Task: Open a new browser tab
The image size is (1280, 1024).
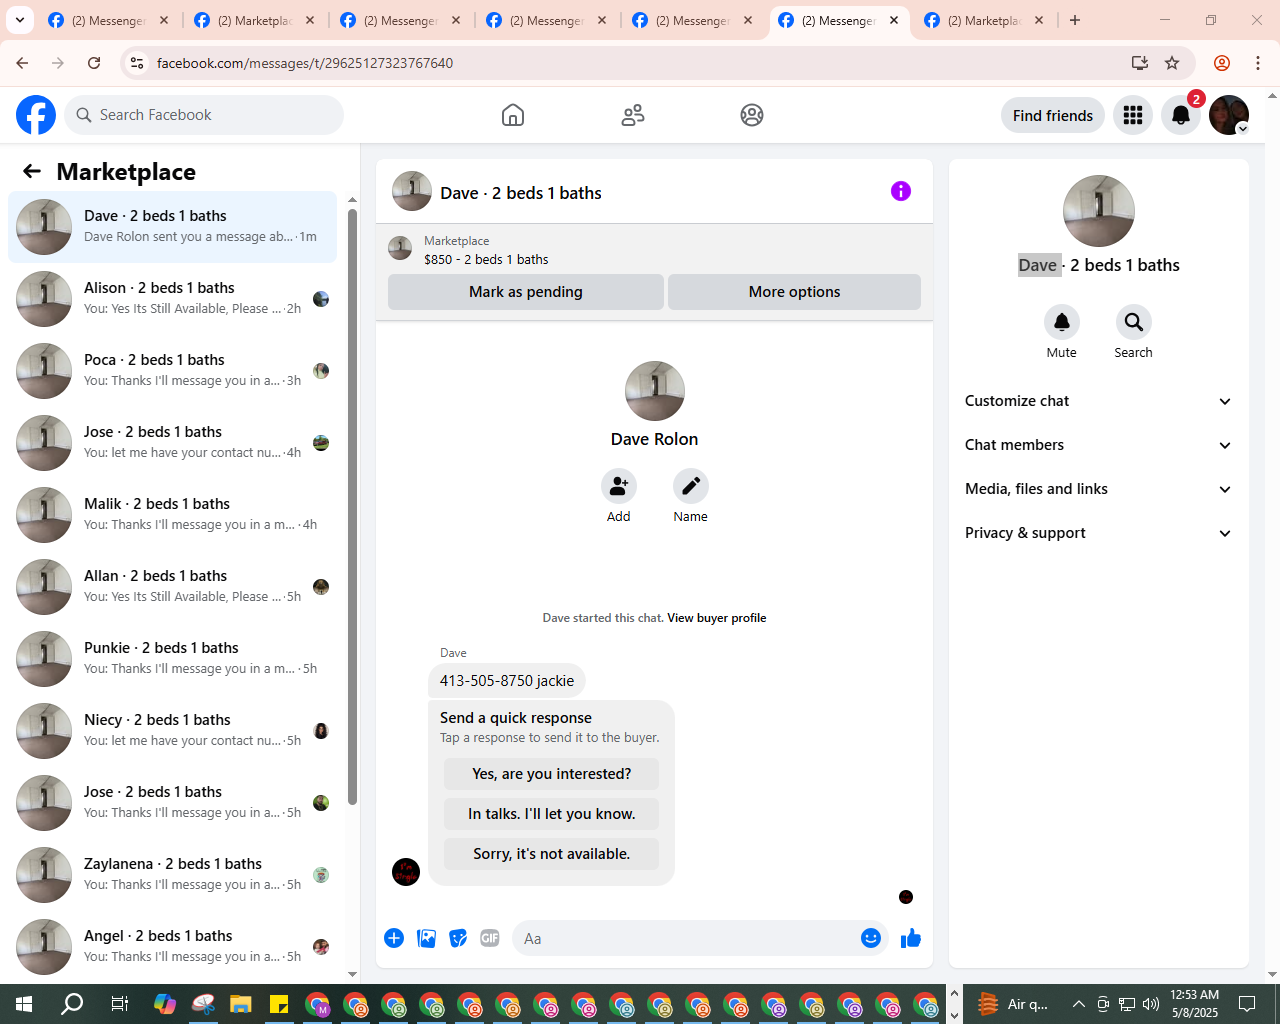Action: point(1075,20)
